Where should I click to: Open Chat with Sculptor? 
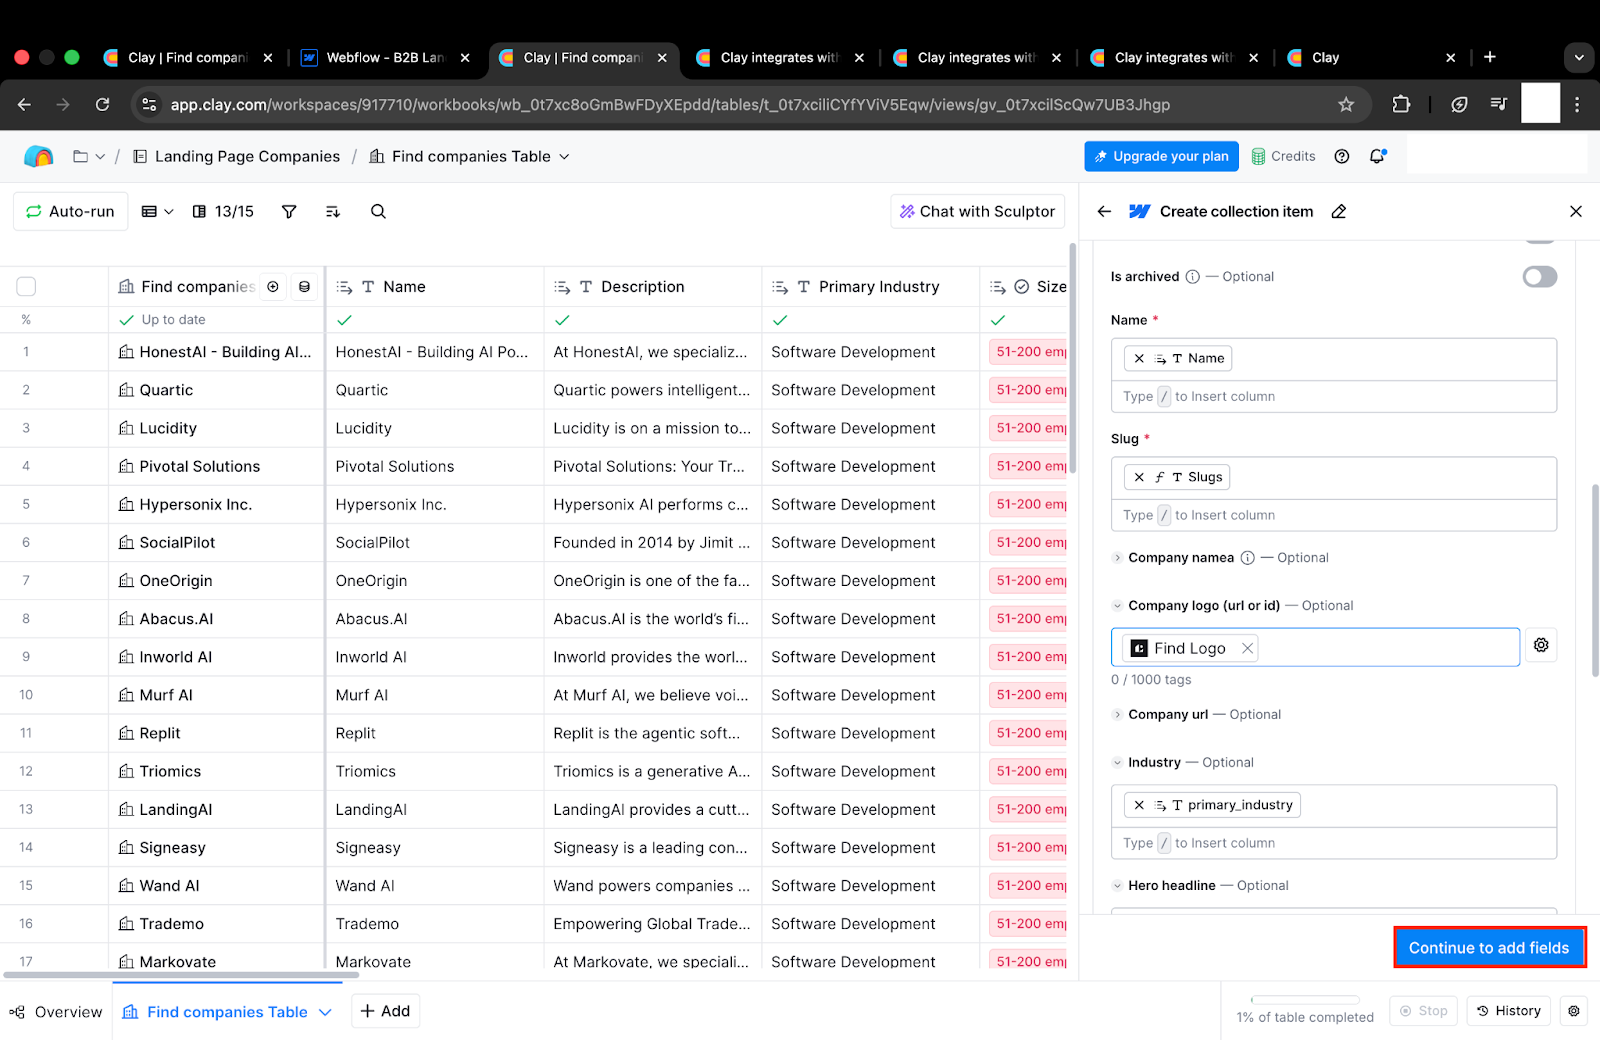(x=977, y=211)
